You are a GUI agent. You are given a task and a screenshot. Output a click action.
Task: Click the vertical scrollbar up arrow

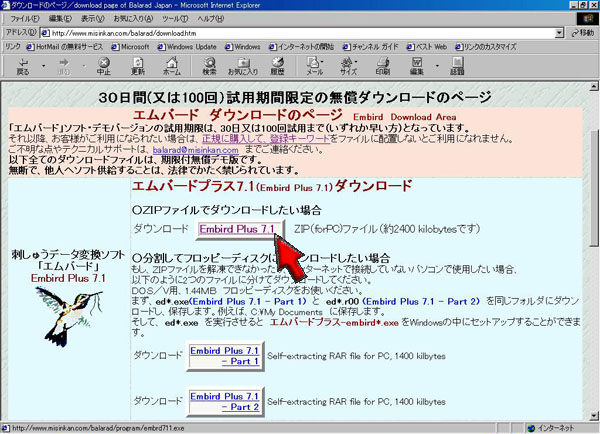(x=594, y=86)
